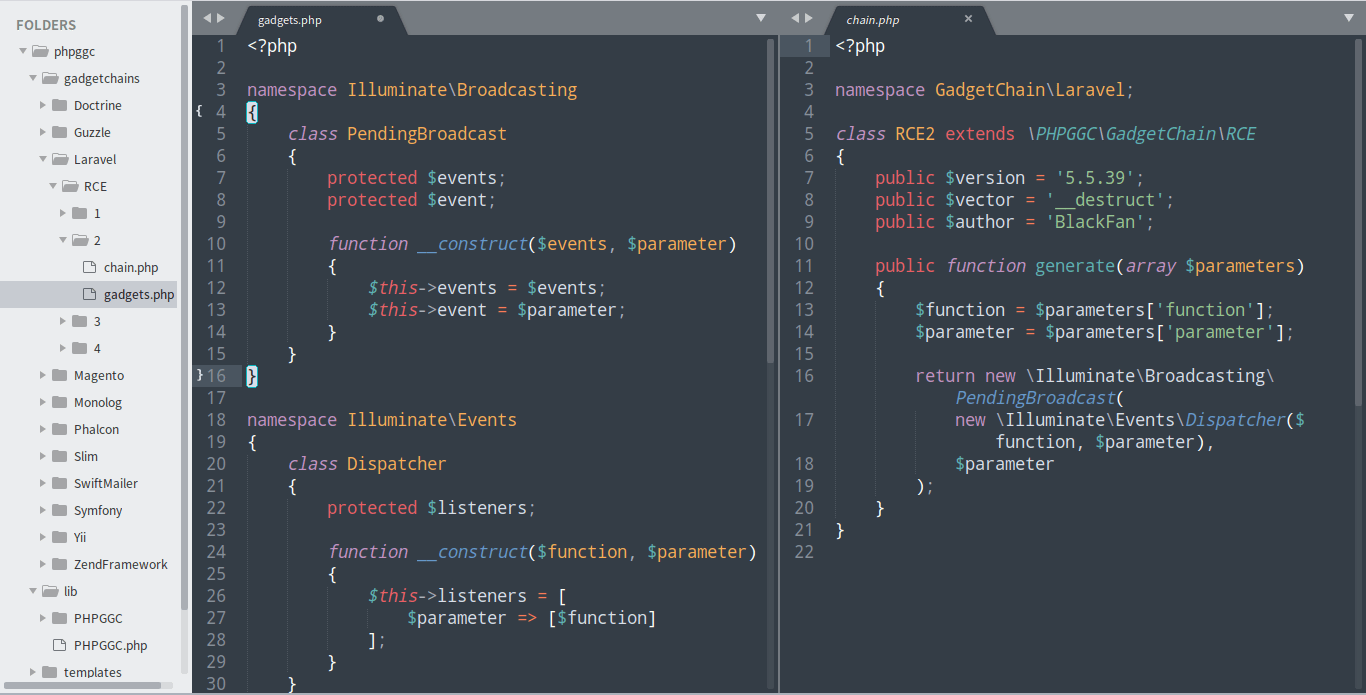Click the sidebar horizontal scrollbar
This screenshot has height=695, width=1366.
[82, 685]
